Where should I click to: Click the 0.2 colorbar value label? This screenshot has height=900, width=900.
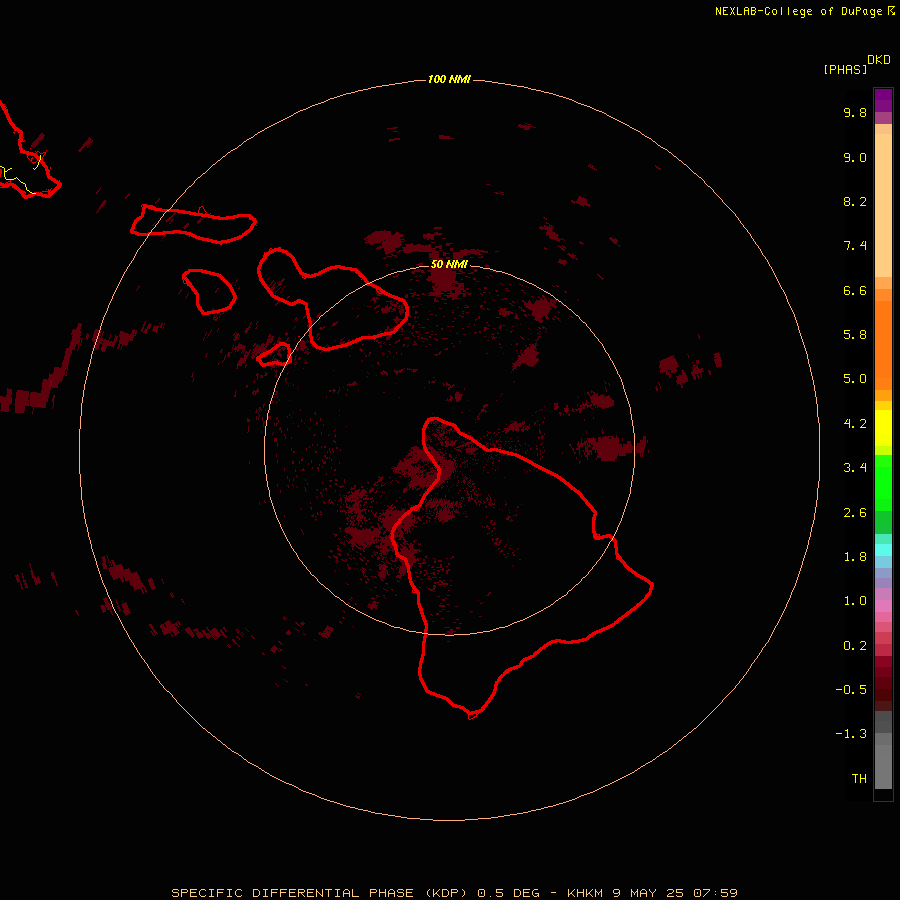tap(855, 646)
